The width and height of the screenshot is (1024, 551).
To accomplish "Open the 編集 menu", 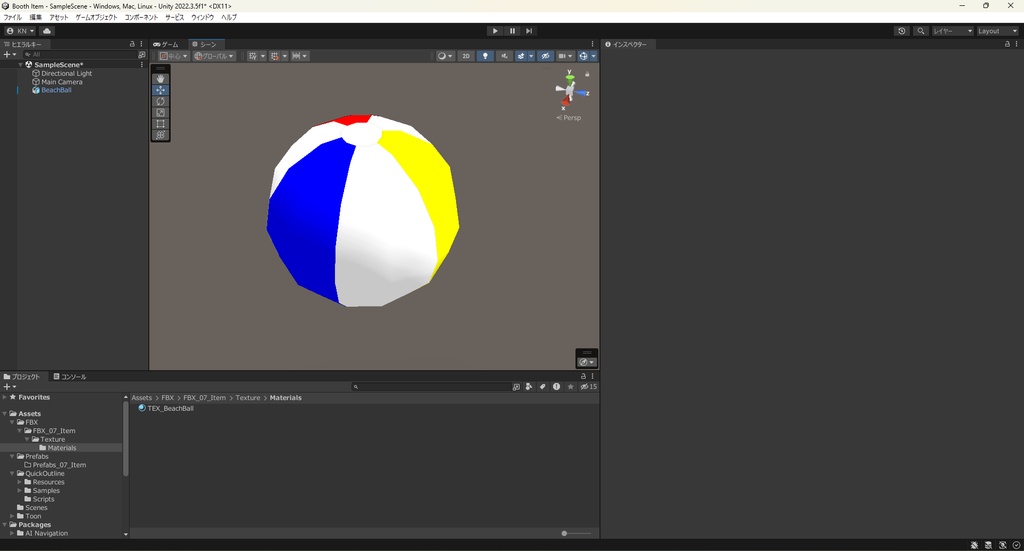I will point(35,18).
